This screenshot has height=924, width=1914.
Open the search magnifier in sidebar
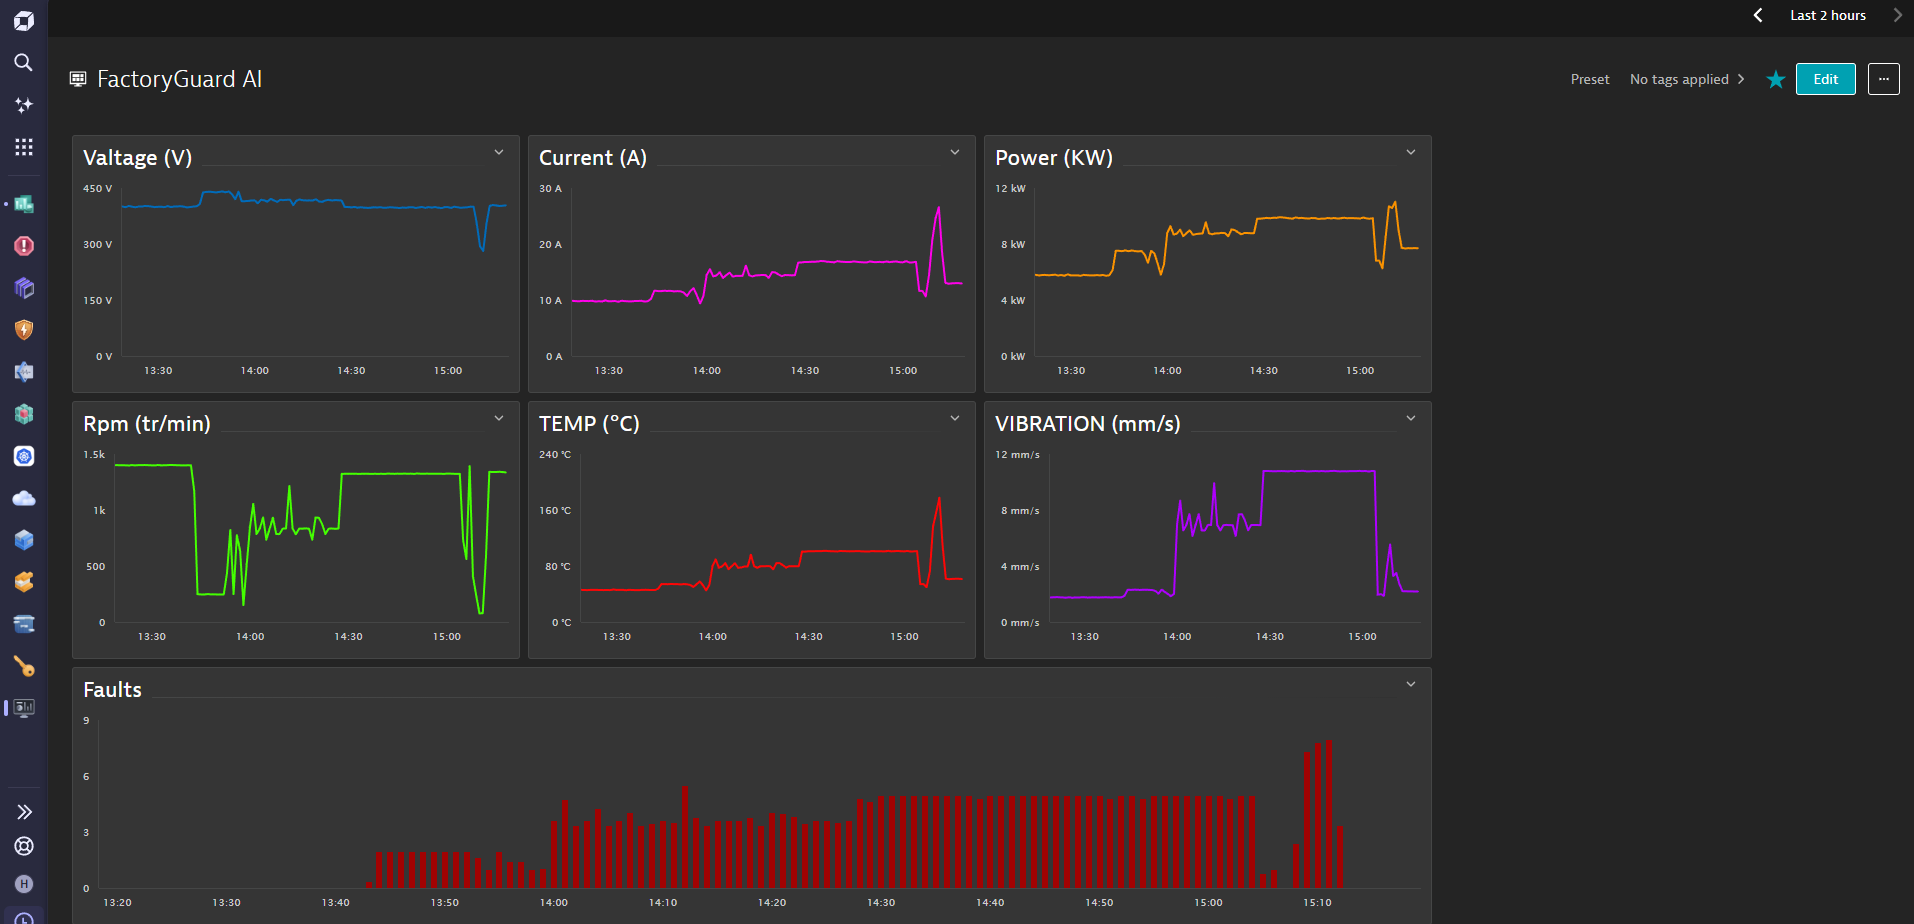tap(24, 62)
